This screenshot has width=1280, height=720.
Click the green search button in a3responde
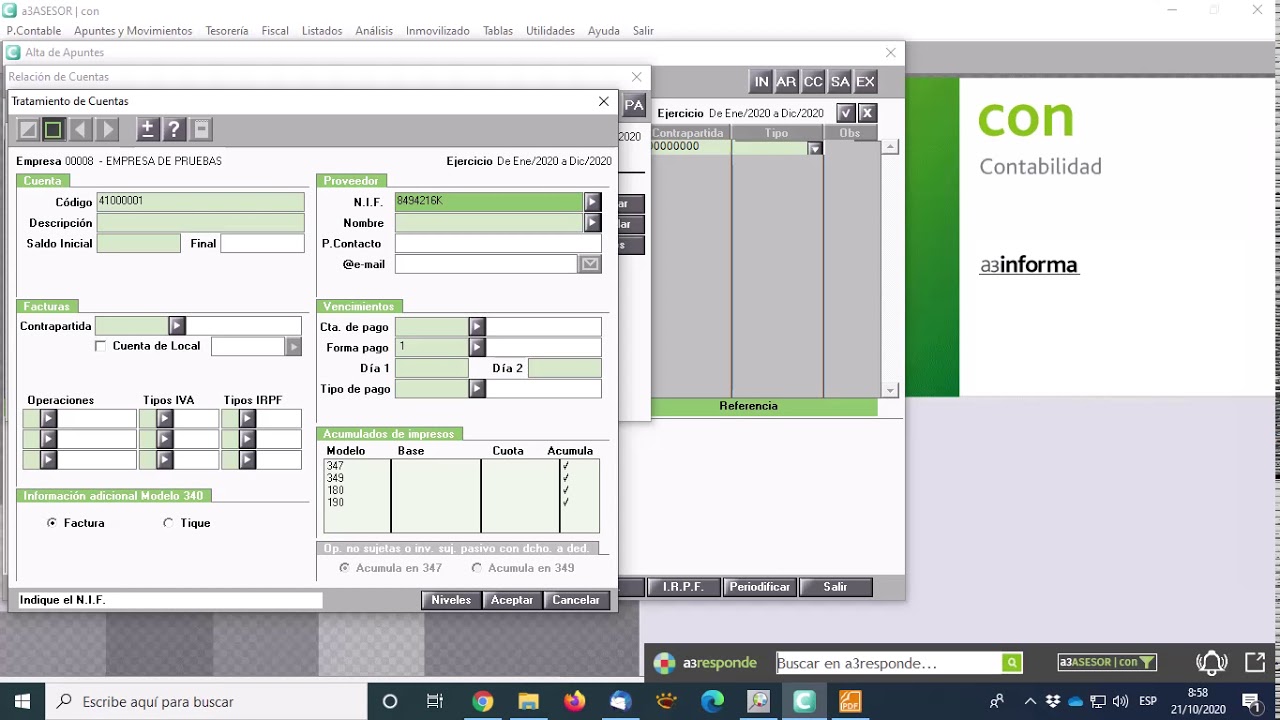coord(1012,663)
